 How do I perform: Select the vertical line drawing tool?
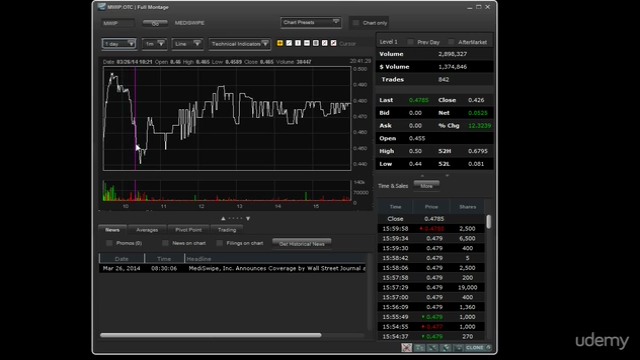point(298,43)
